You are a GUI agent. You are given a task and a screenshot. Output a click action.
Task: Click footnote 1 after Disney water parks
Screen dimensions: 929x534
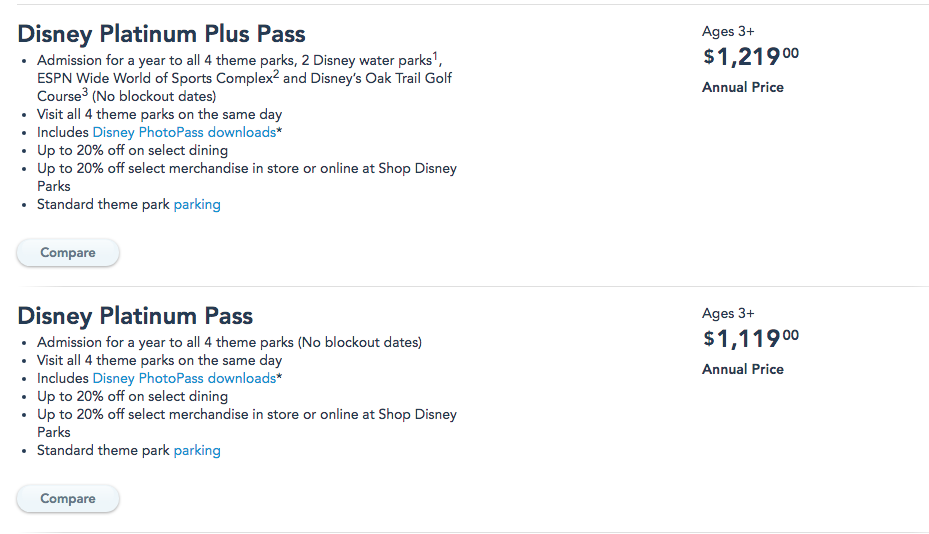[436, 56]
